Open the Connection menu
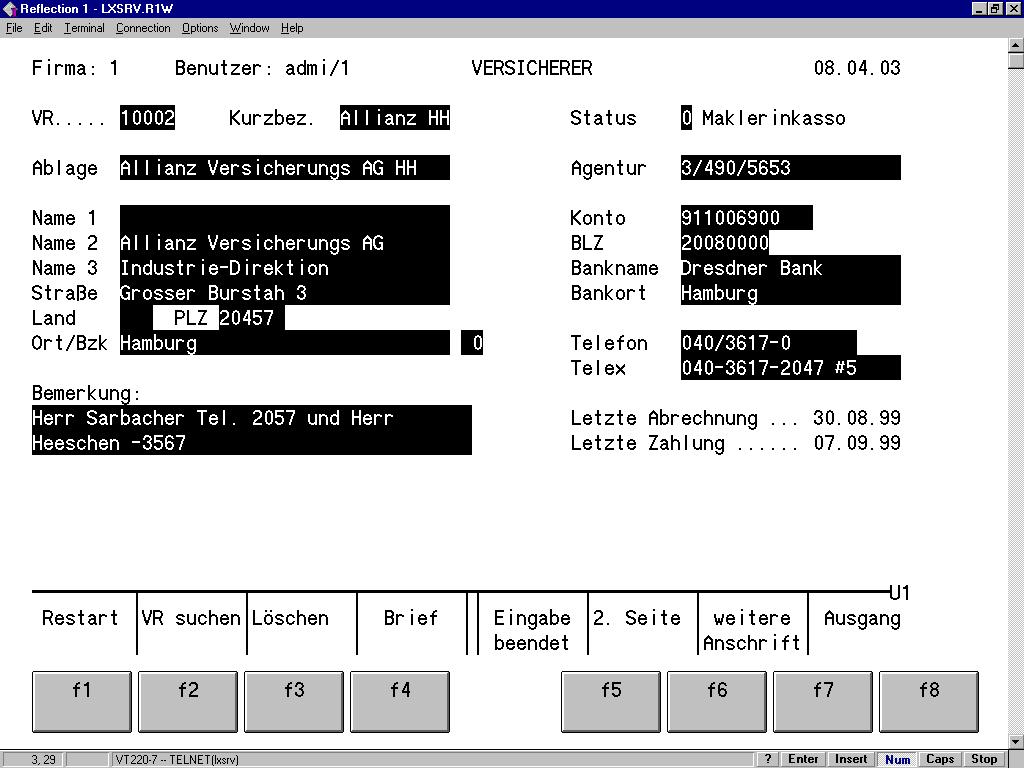The image size is (1024, 768). [143, 28]
